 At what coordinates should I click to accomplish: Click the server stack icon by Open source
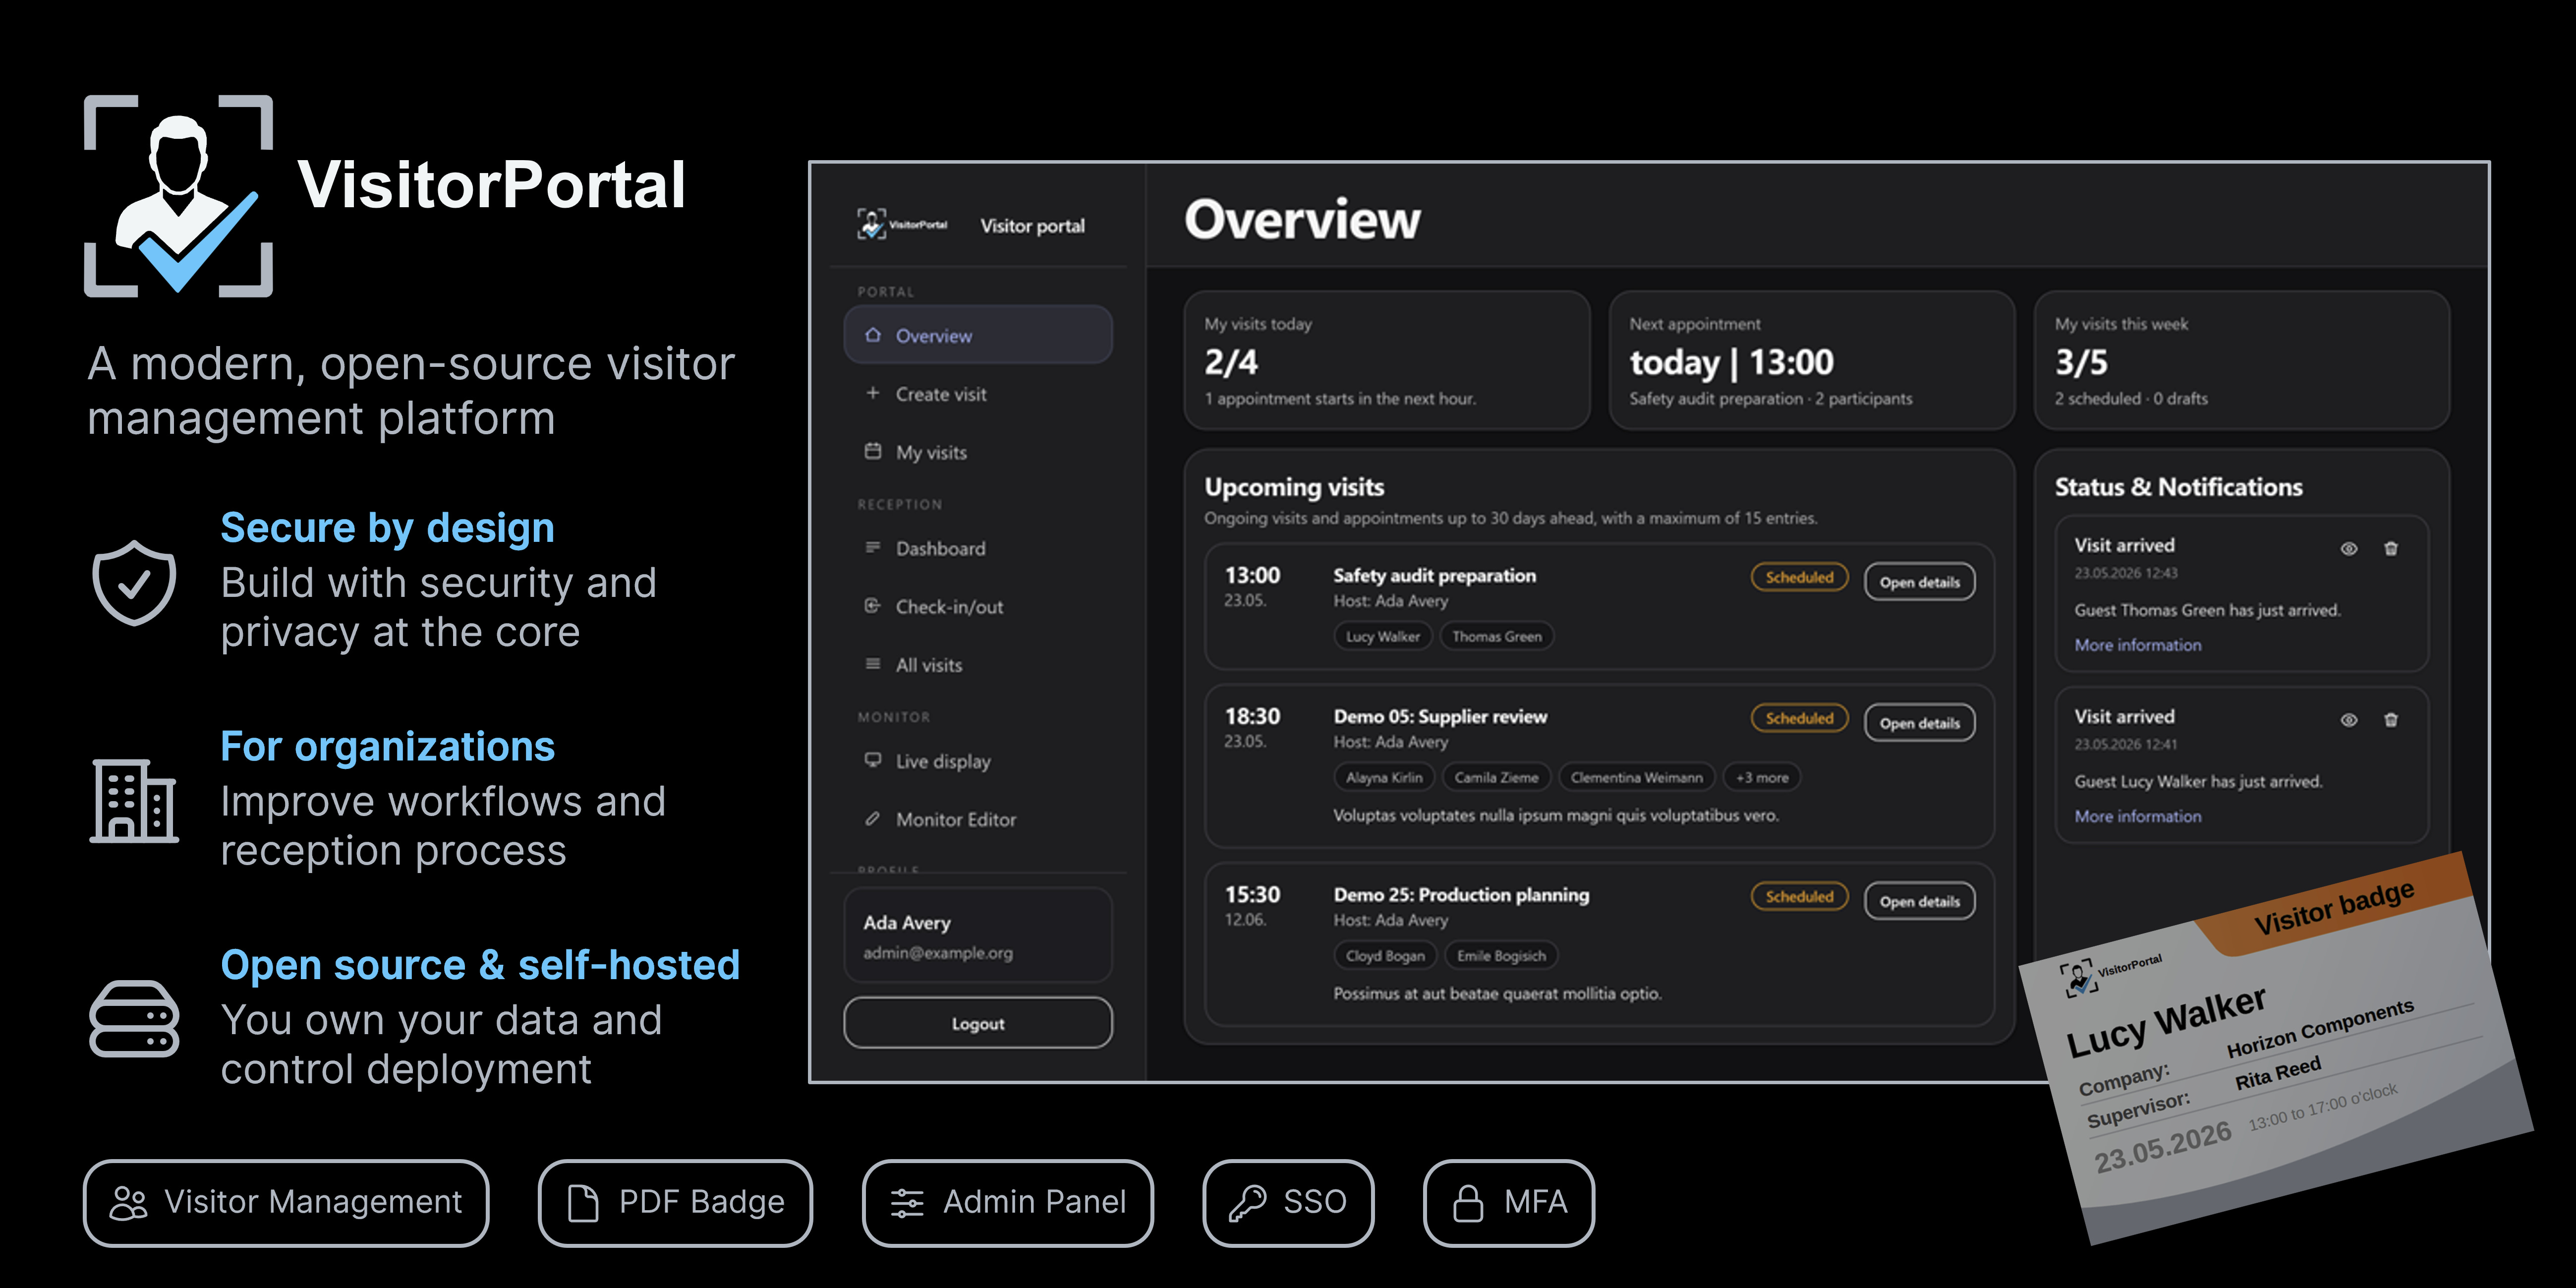point(134,1019)
